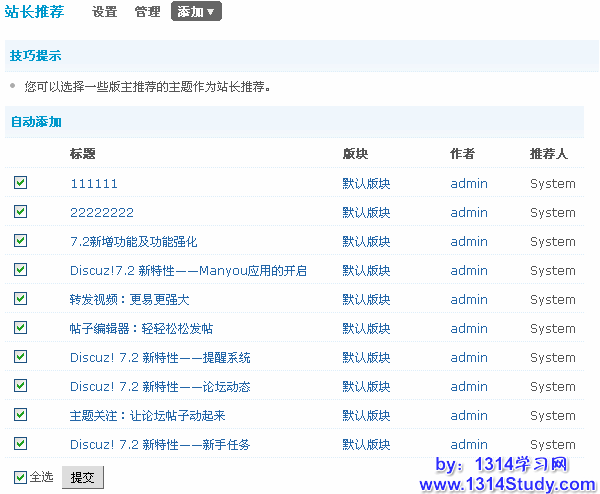Image resolution: width=600 pixels, height=494 pixels.
Task: Toggle checkbox for 7.2新增功能及功能强化
Action: tap(21, 241)
